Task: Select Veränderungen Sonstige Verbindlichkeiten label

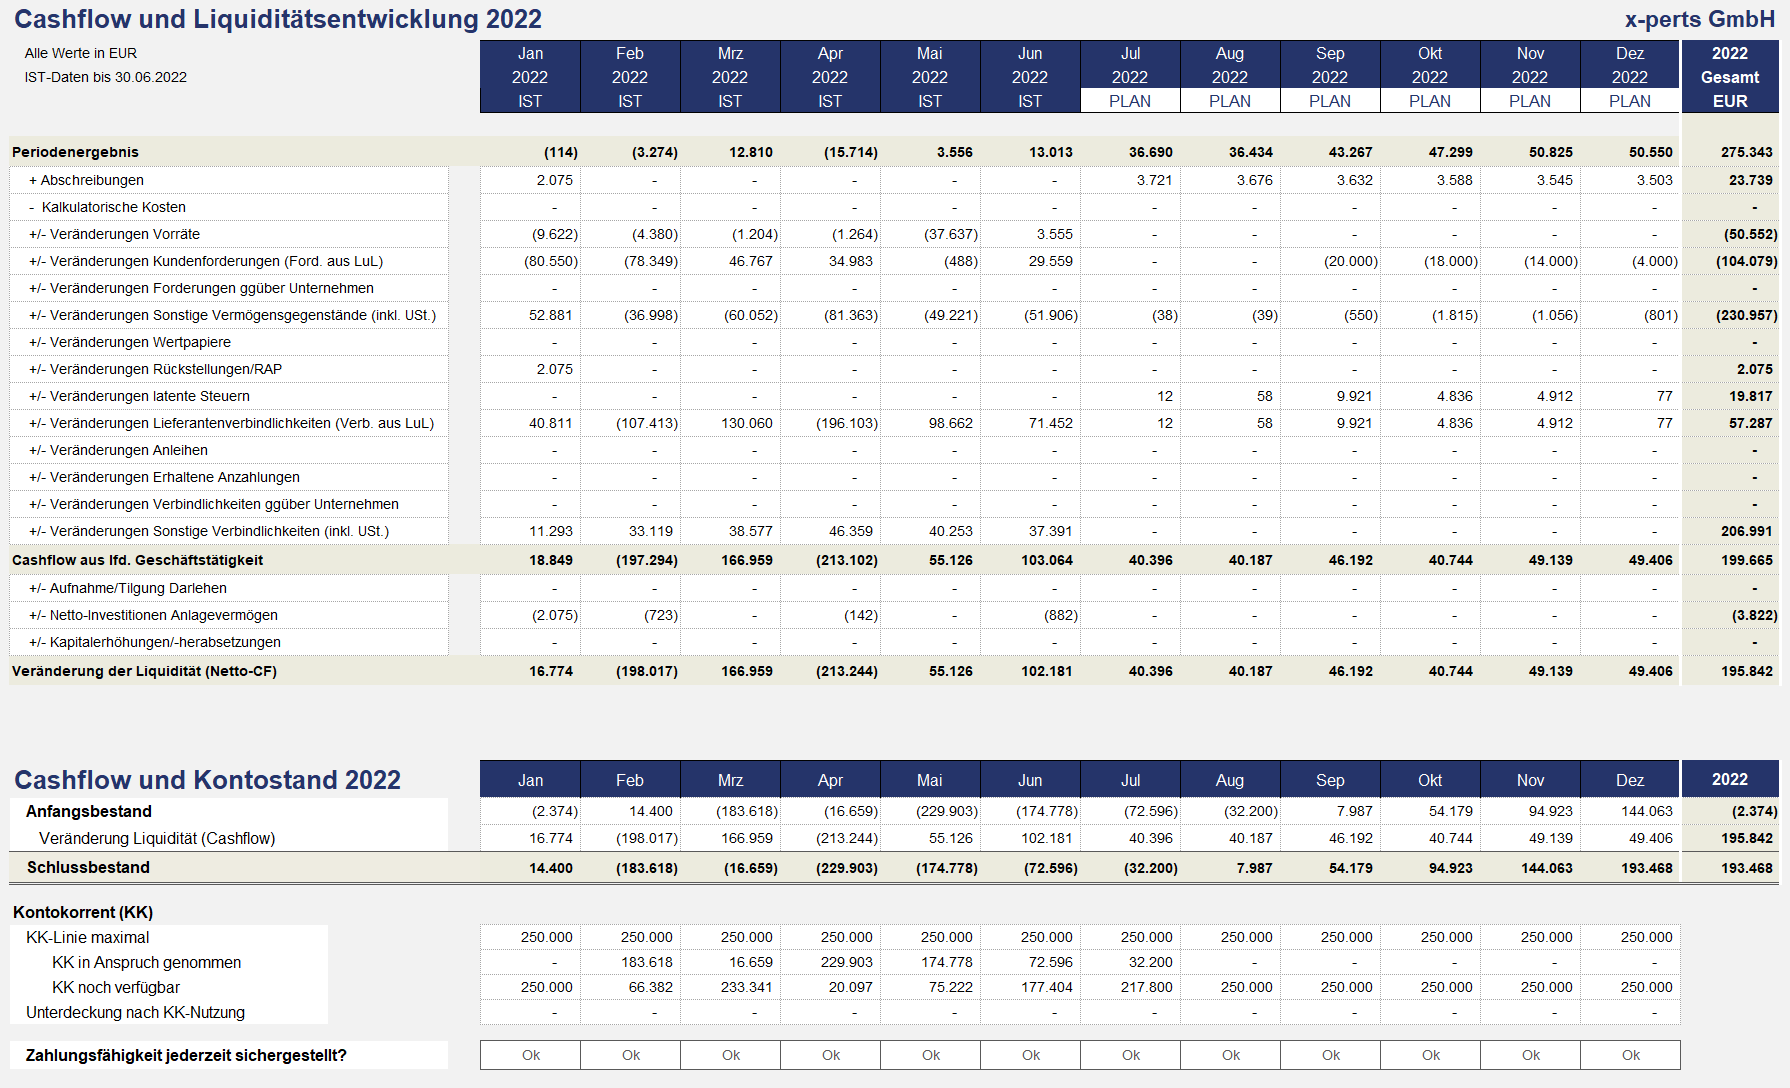Action: [209, 531]
